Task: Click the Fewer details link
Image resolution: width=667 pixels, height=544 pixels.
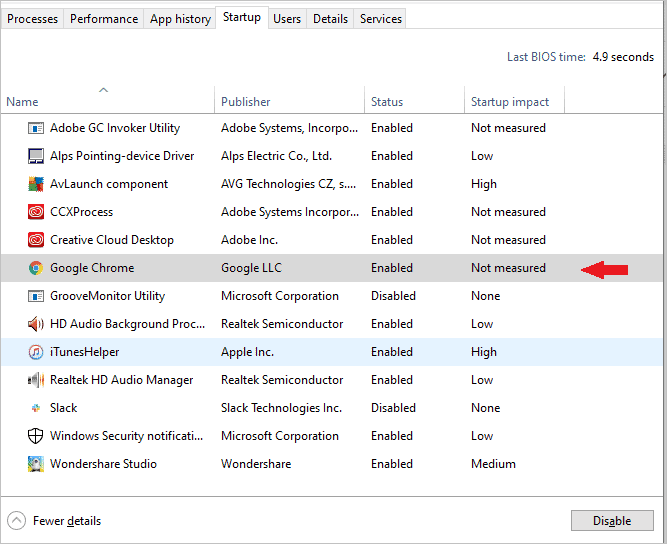Action: coord(67,521)
